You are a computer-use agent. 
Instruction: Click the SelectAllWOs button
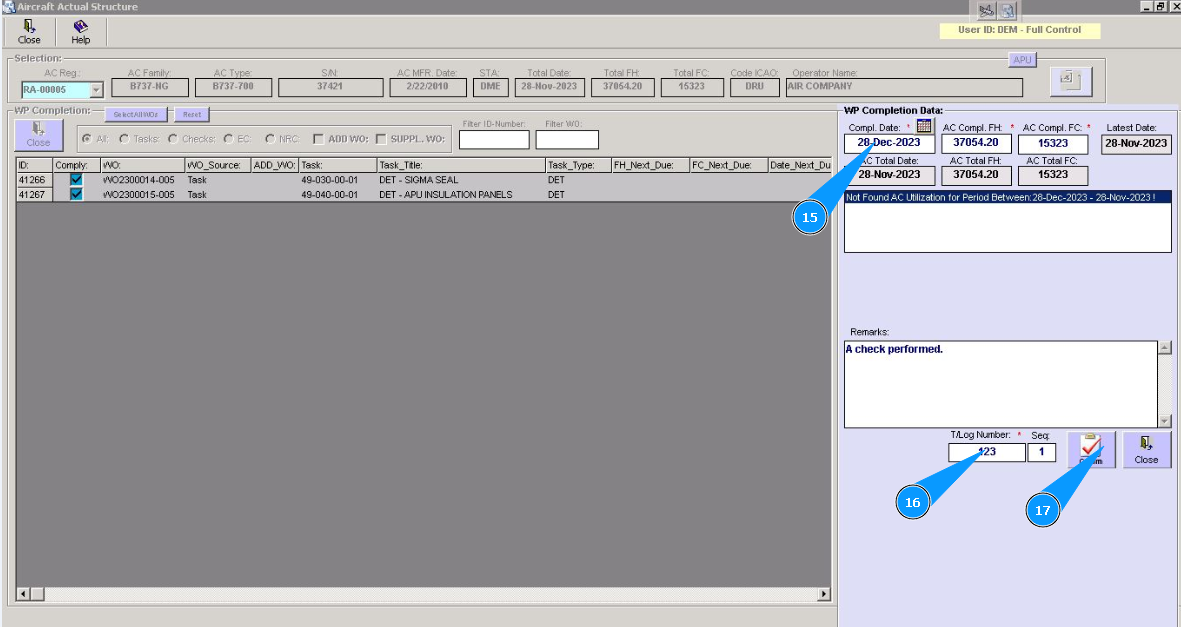click(136, 115)
